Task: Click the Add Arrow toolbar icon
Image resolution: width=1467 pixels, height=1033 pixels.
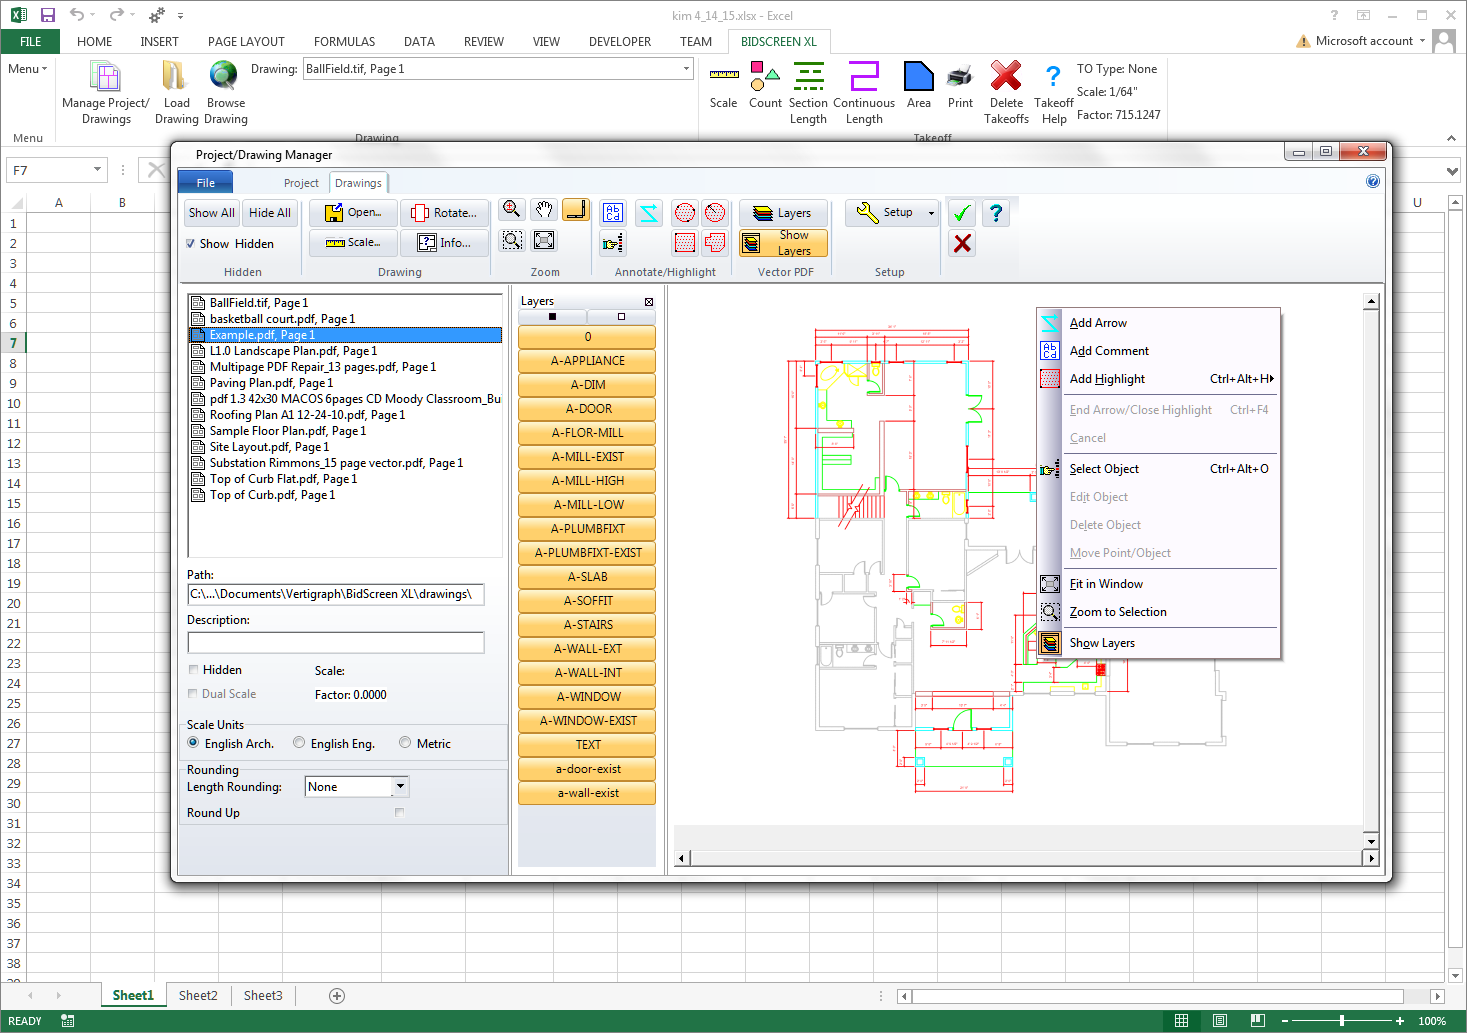Action: [649, 212]
